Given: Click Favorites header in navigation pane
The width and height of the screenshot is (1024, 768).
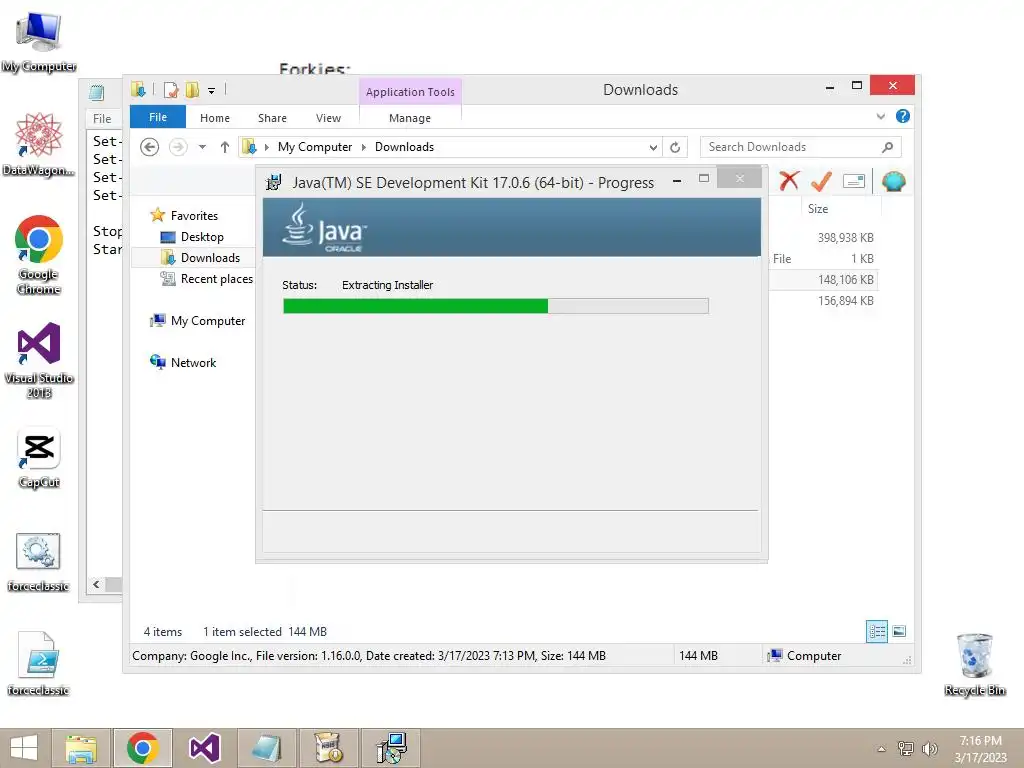Looking at the screenshot, I should [194, 216].
